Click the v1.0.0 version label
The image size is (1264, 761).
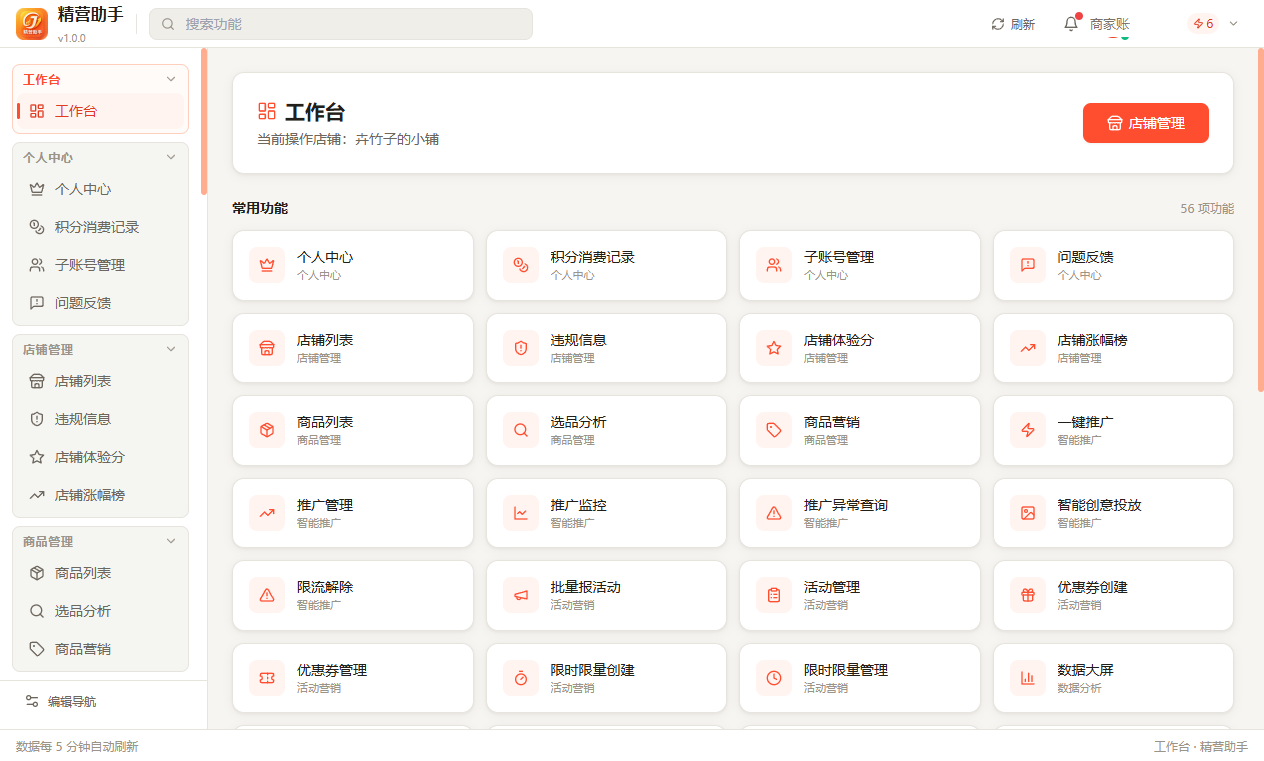tap(72, 38)
